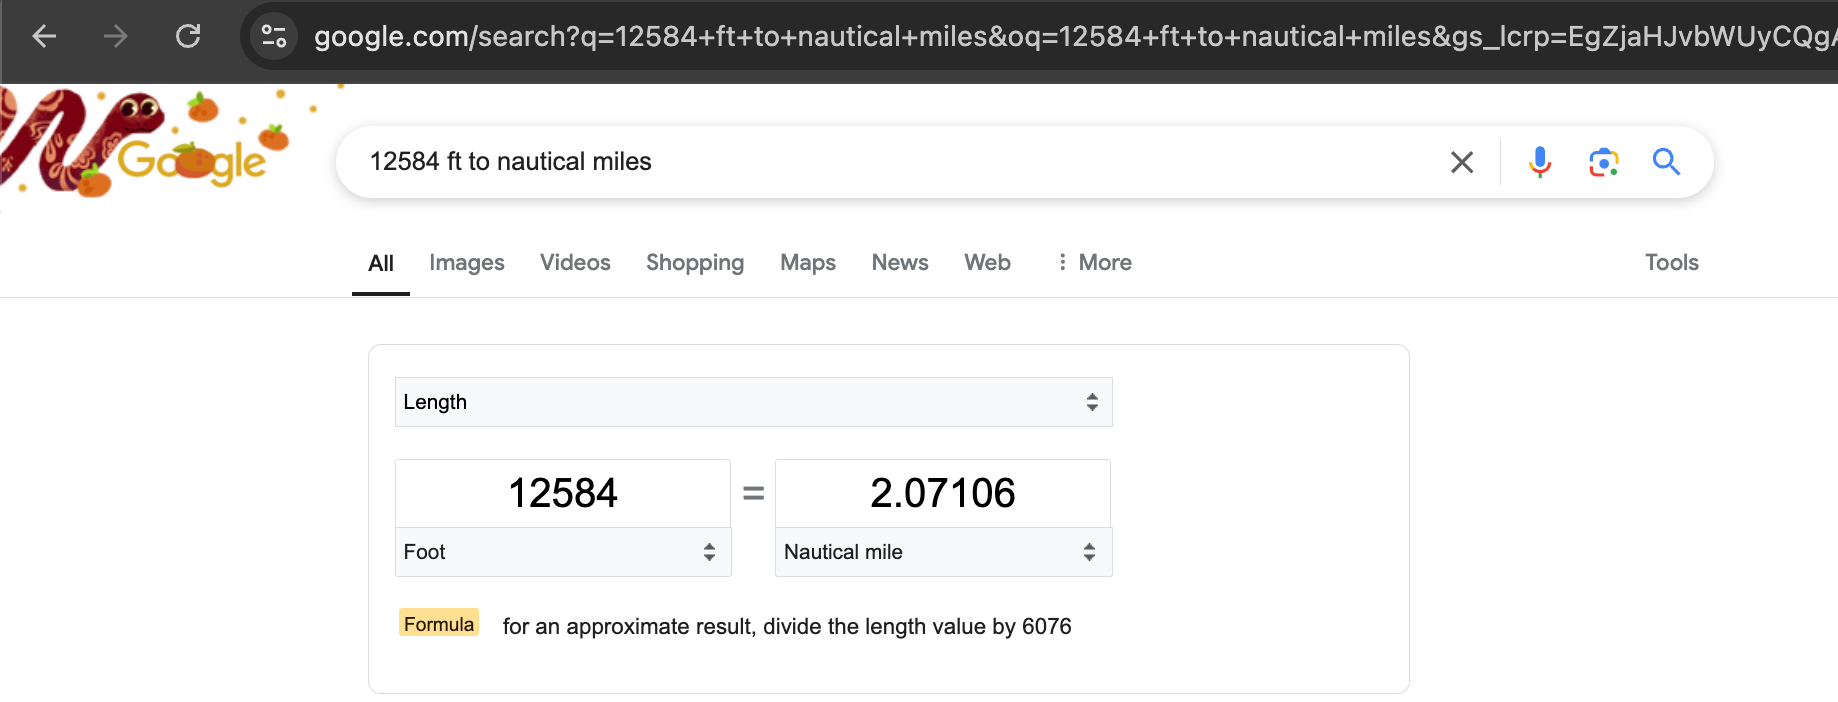Go back with the browser back arrow
This screenshot has height=702, width=1838.
pos(44,37)
